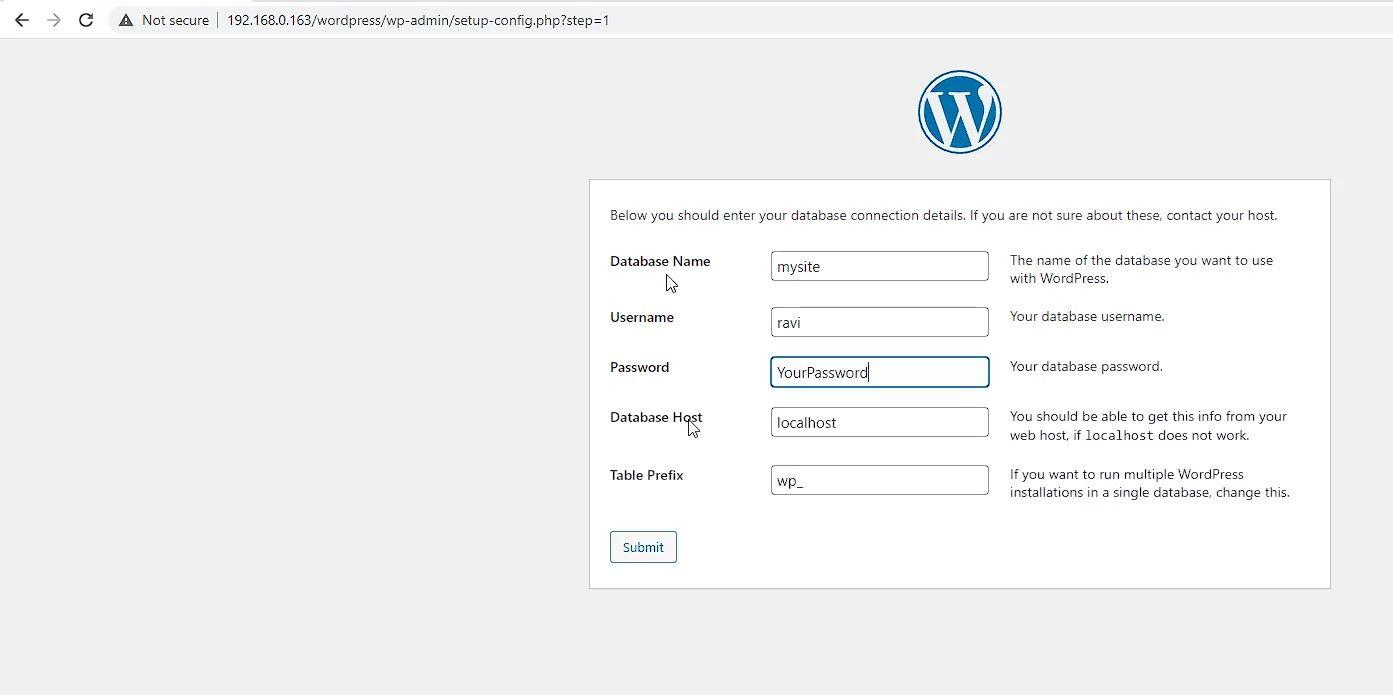
Task: Click the Database Host field showing localhost
Action: click(x=879, y=421)
